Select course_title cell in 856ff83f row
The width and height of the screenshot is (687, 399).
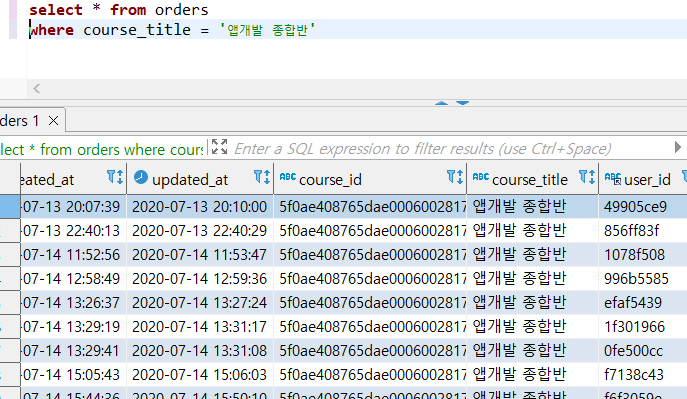click(x=533, y=230)
